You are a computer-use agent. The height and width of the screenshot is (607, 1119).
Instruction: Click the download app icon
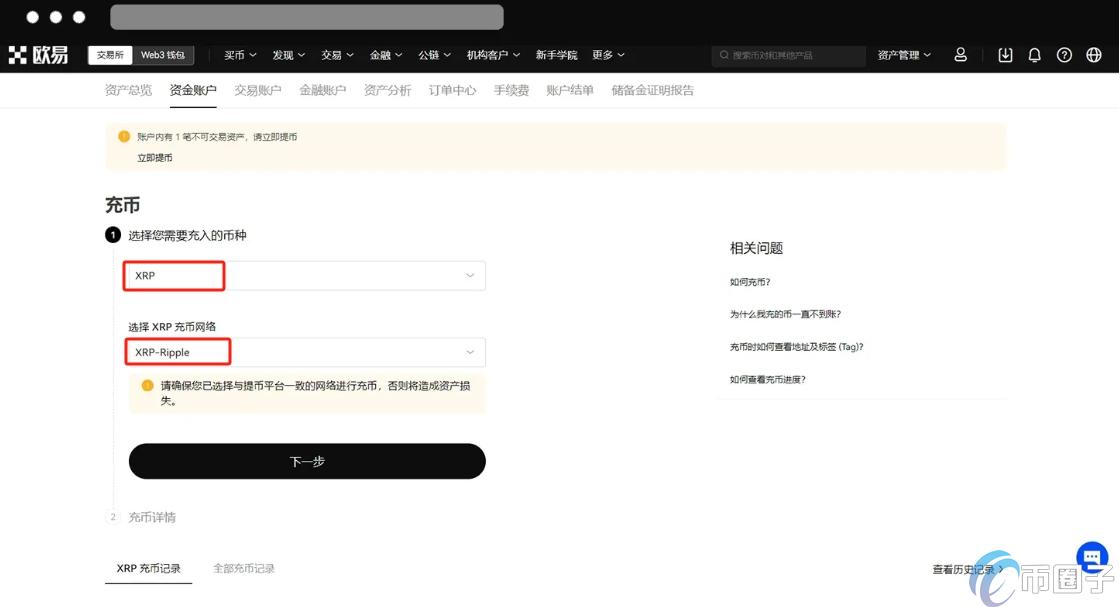[1005, 54]
